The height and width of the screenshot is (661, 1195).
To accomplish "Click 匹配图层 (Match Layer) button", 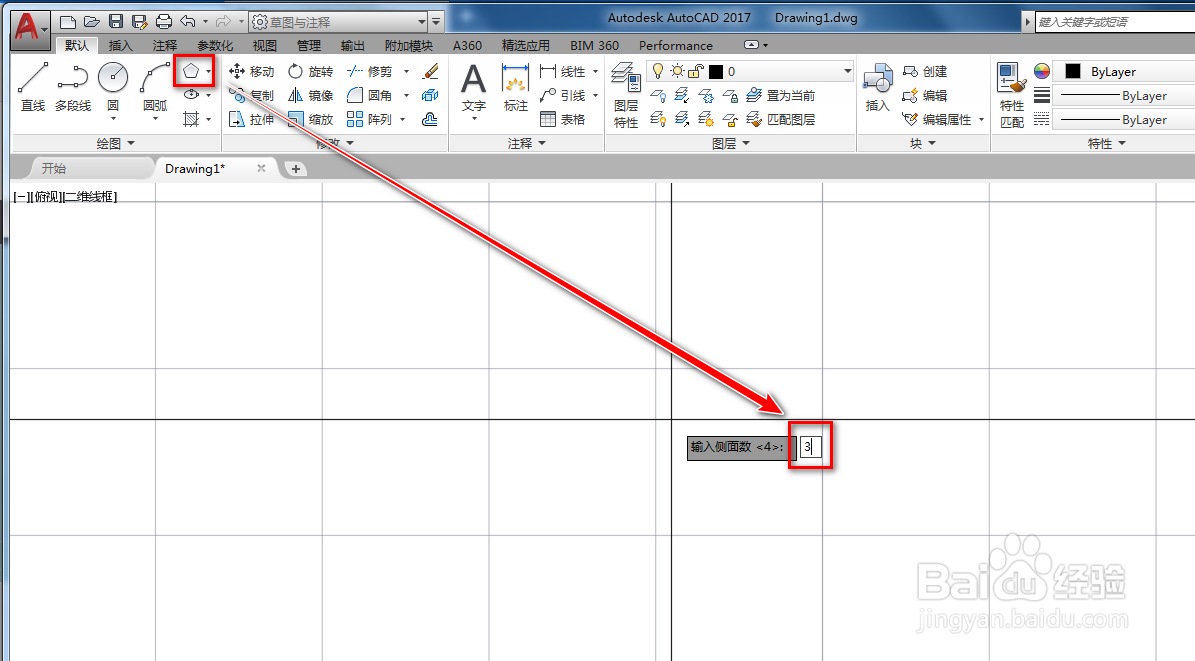I will [x=780, y=119].
